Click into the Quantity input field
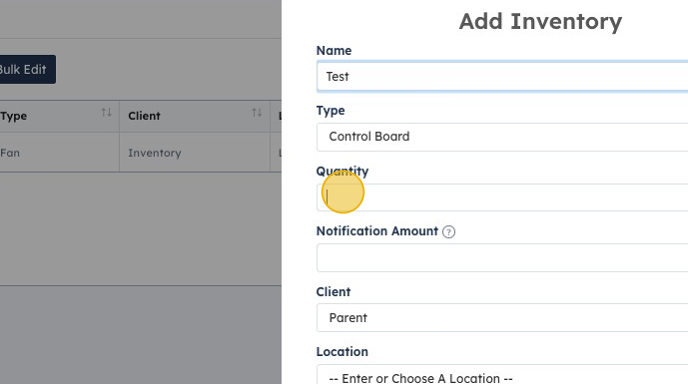688x384 pixels. click(x=502, y=197)
